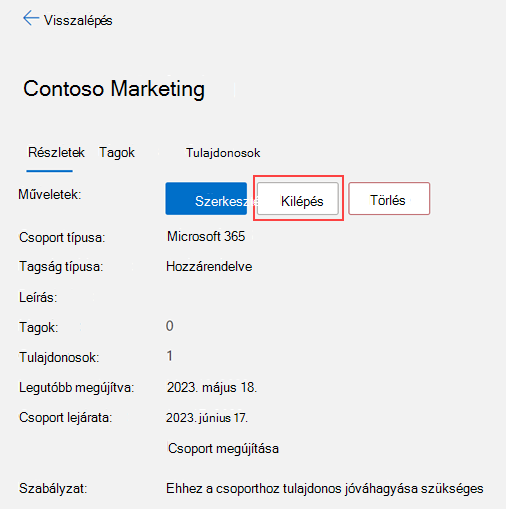This screenshot has height=509, width=506.
Task: Select the Tulajdonosok tab
Action: 223,153
